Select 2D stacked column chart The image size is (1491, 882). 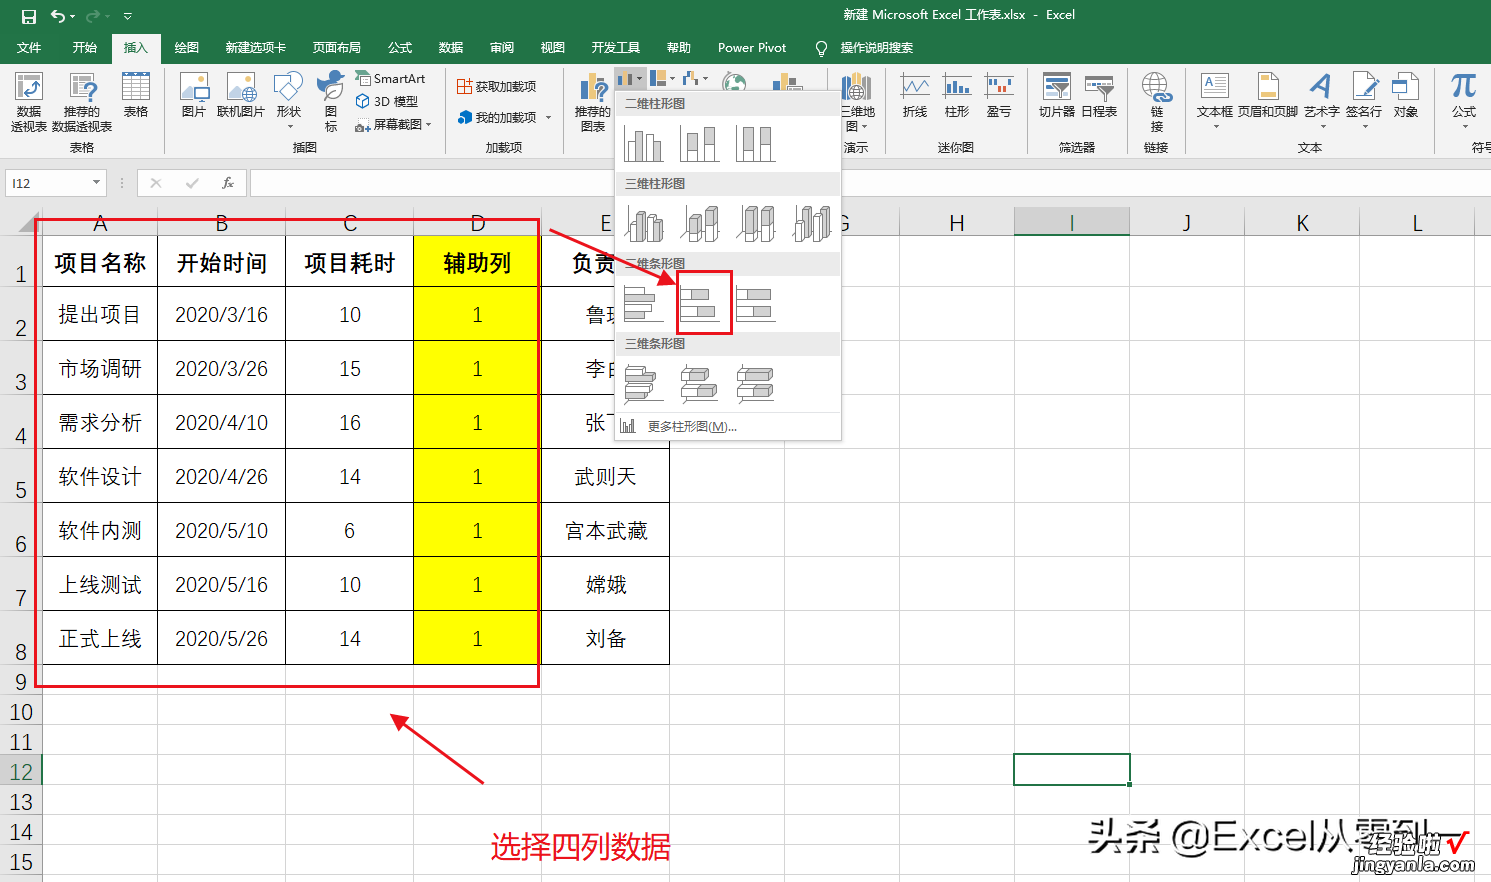click(x=699, y=144)
